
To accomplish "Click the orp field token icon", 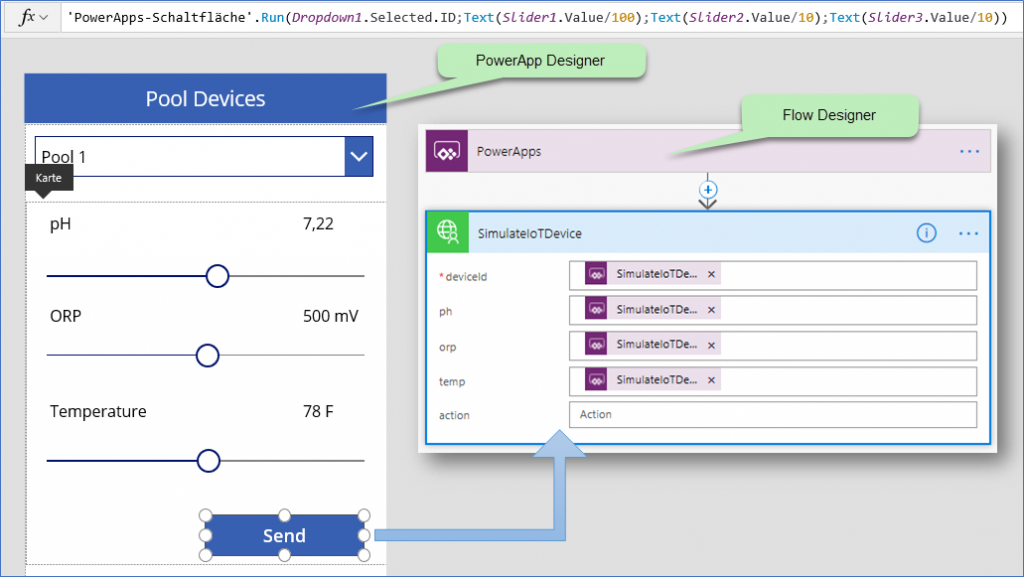I will click(x=596, y=345).
